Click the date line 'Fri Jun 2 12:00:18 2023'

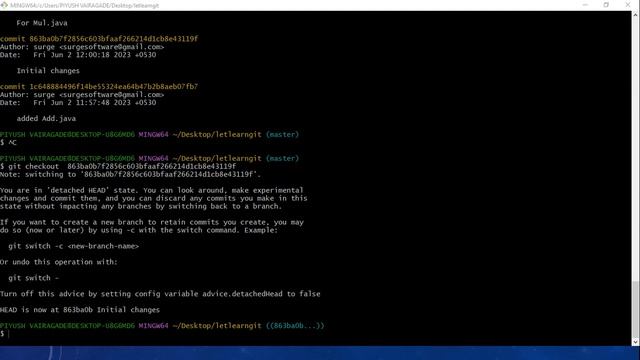(x=78, y=55)
